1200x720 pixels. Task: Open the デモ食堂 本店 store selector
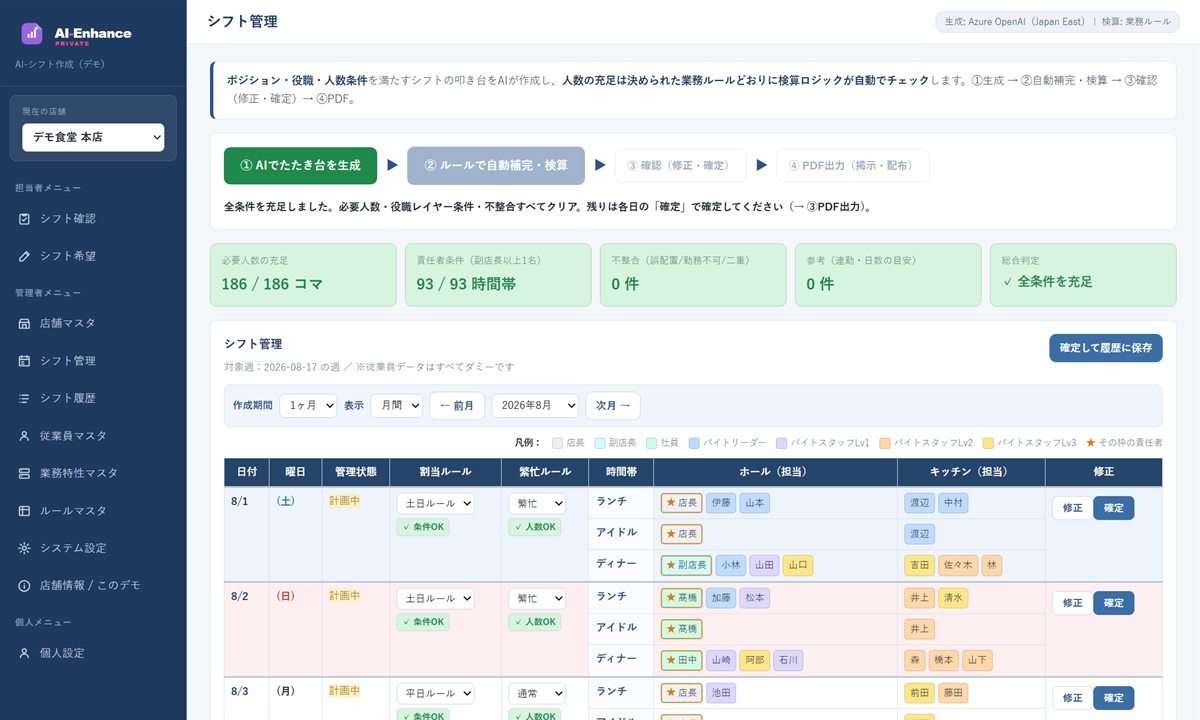click(x=93, y=137)
